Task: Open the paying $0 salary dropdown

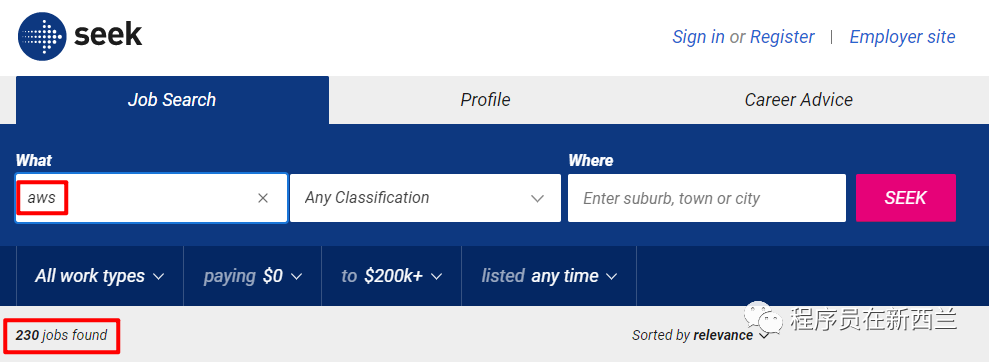Action: pyautogui.click(x=253, y=276)
